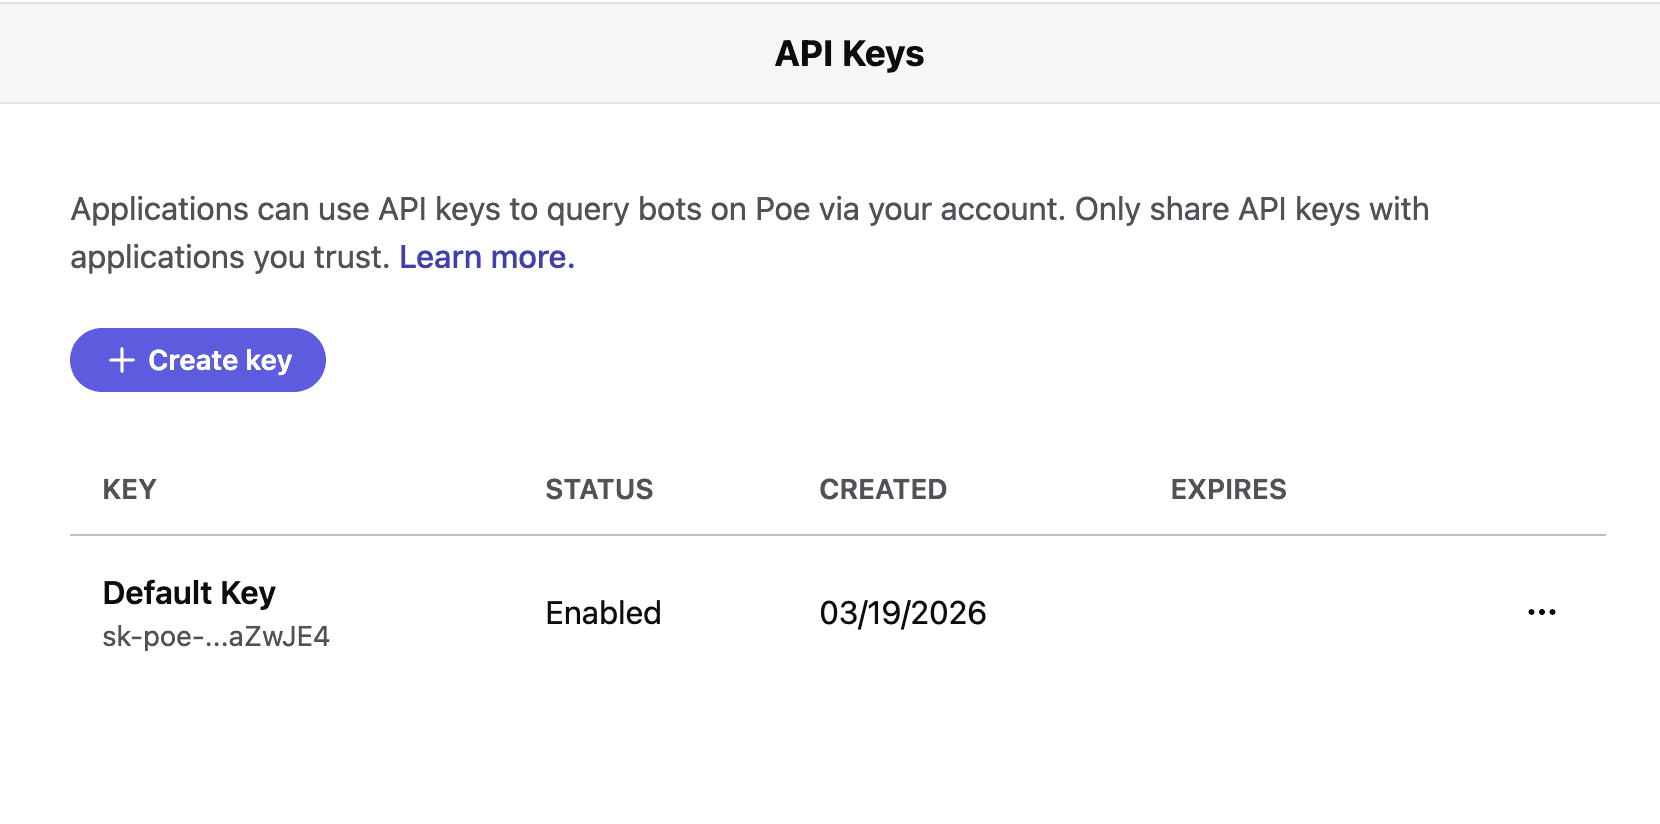Open the three-dot menu for Default Key
The height and width of the screenshot is (824, 1660).
[x=1541, y=612]
